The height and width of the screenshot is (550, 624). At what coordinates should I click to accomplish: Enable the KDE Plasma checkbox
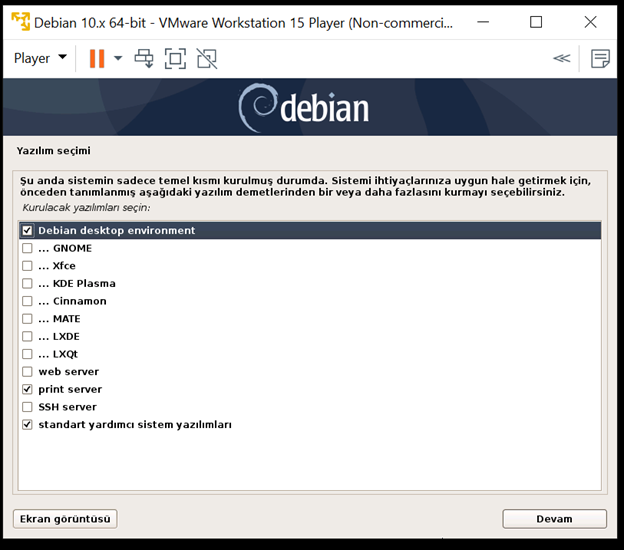(x=27, y=283)
